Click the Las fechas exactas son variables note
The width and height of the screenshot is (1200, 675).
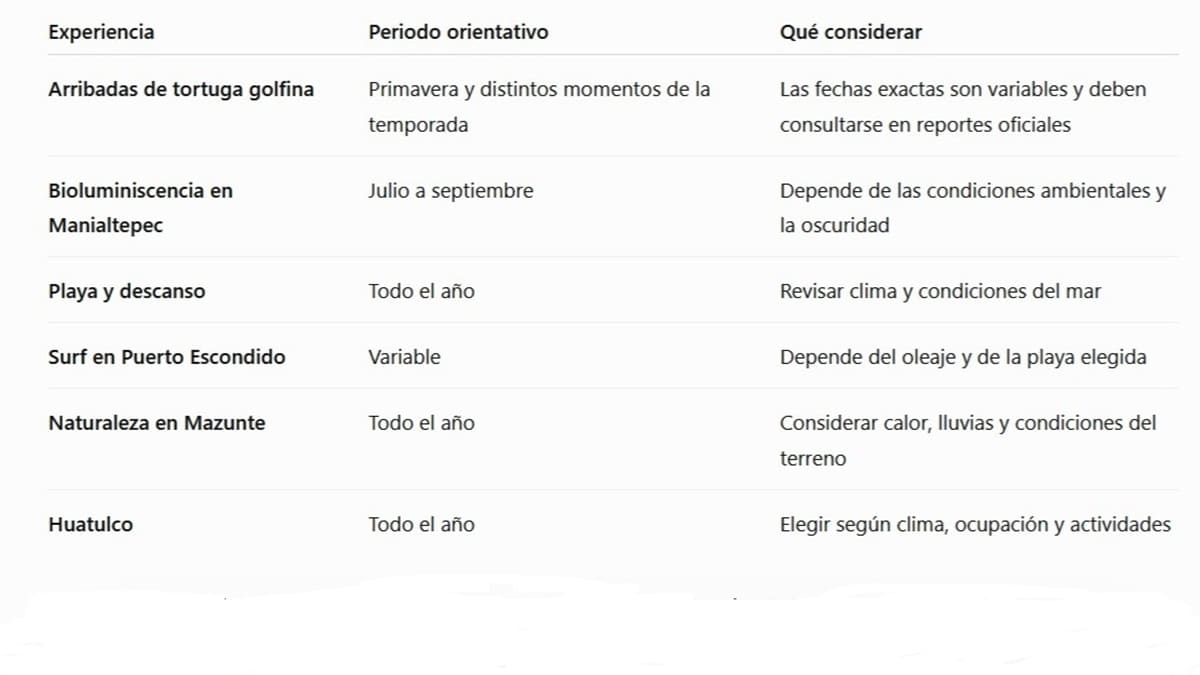click(x=963, y=107)
